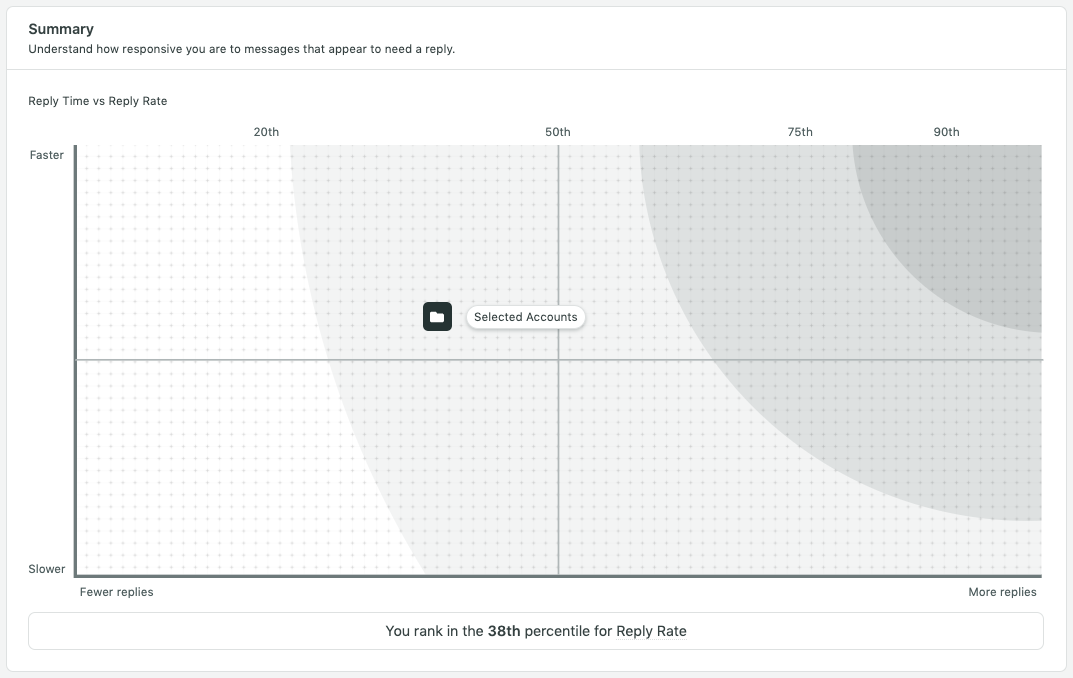1073x678 pixels.
Task: Click the Selected Accounts label pill
Action: tap(526, 317)
